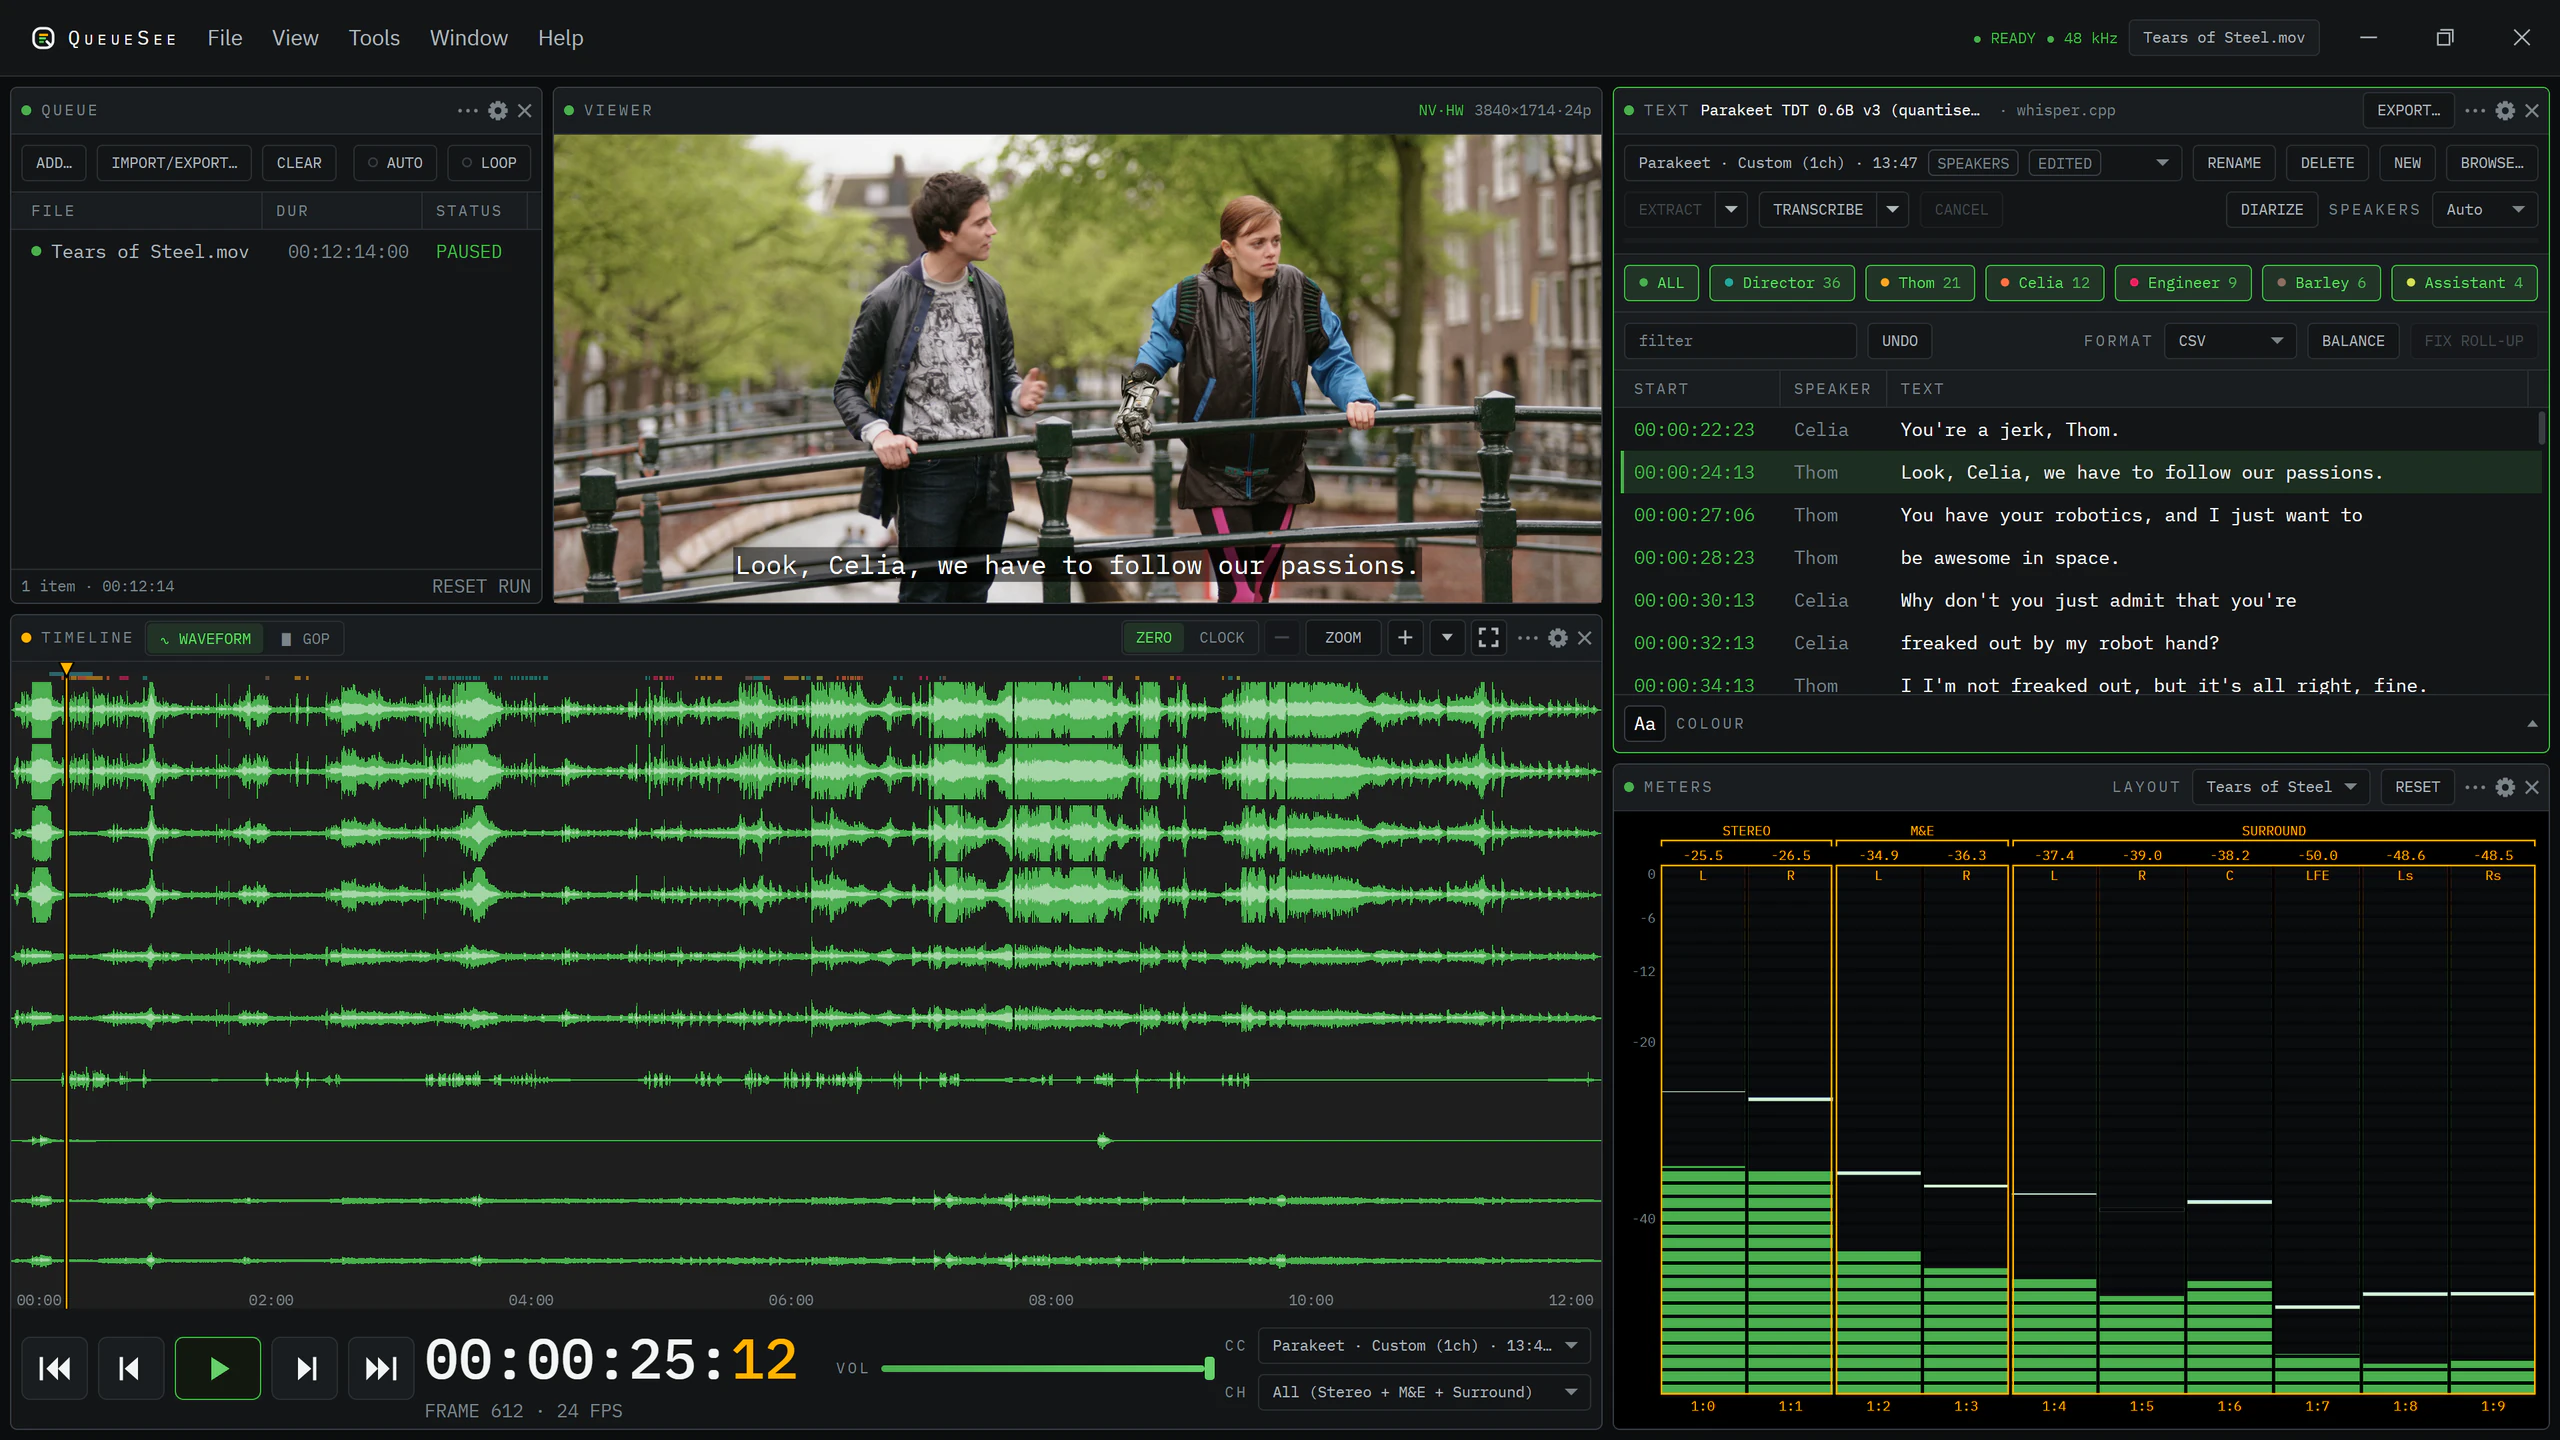Jump to end of media
Viewport: 2560px width, 1440px height.
click(381, 1368)
